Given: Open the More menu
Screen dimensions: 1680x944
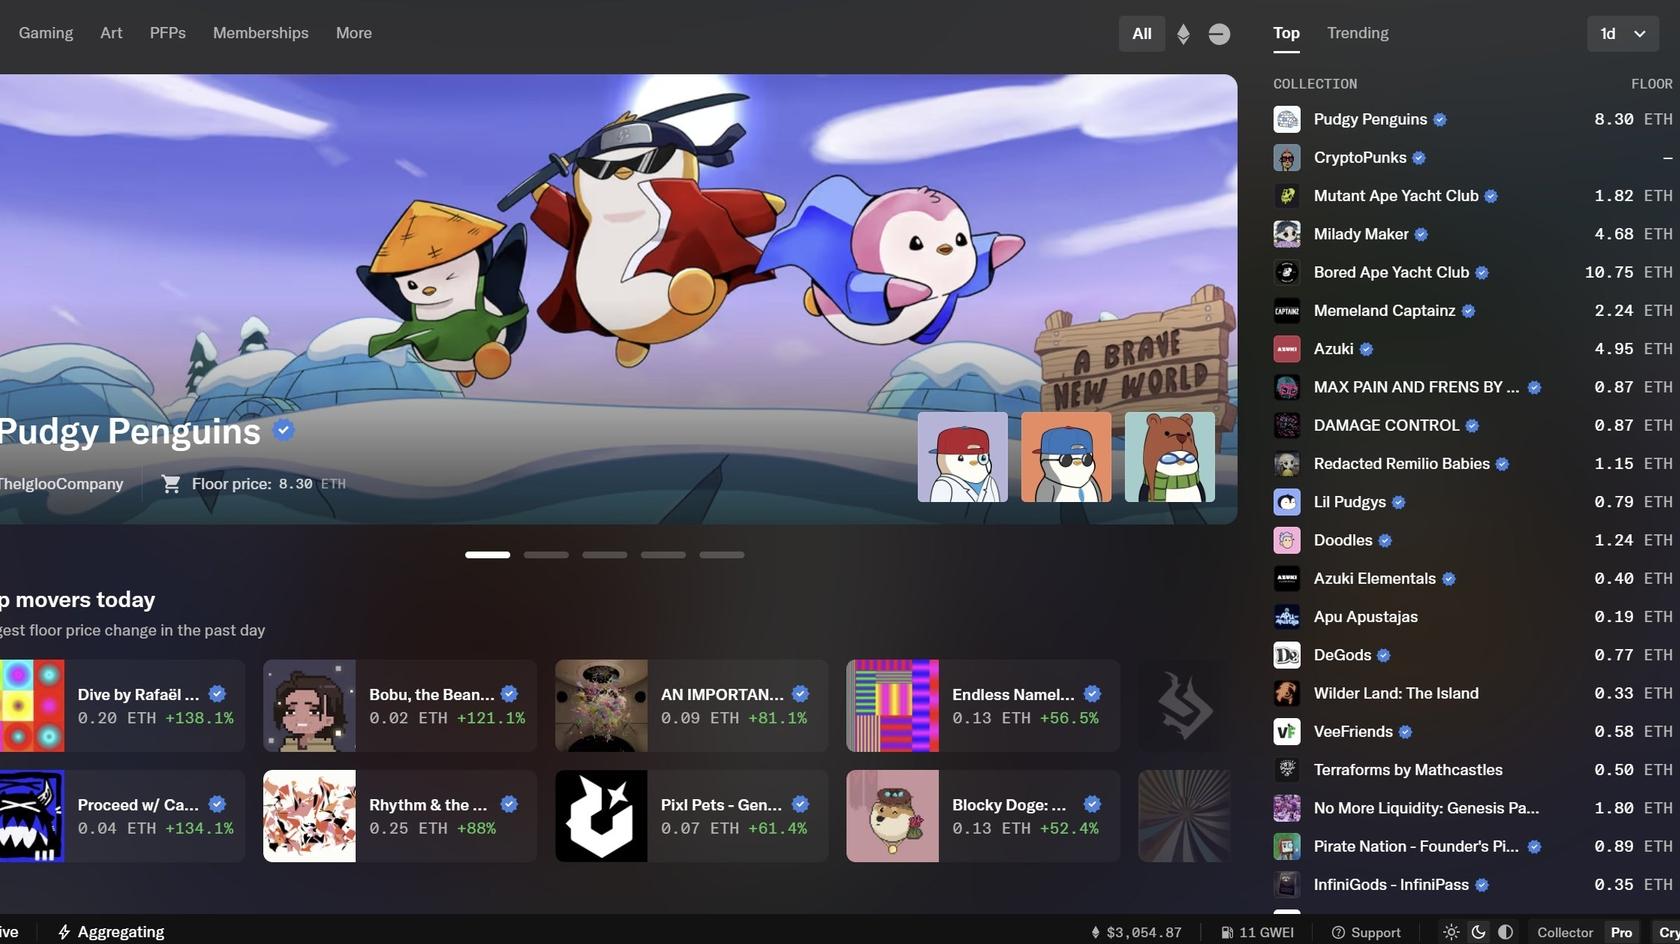Looking at the screenshot, I should coord(354,33).
